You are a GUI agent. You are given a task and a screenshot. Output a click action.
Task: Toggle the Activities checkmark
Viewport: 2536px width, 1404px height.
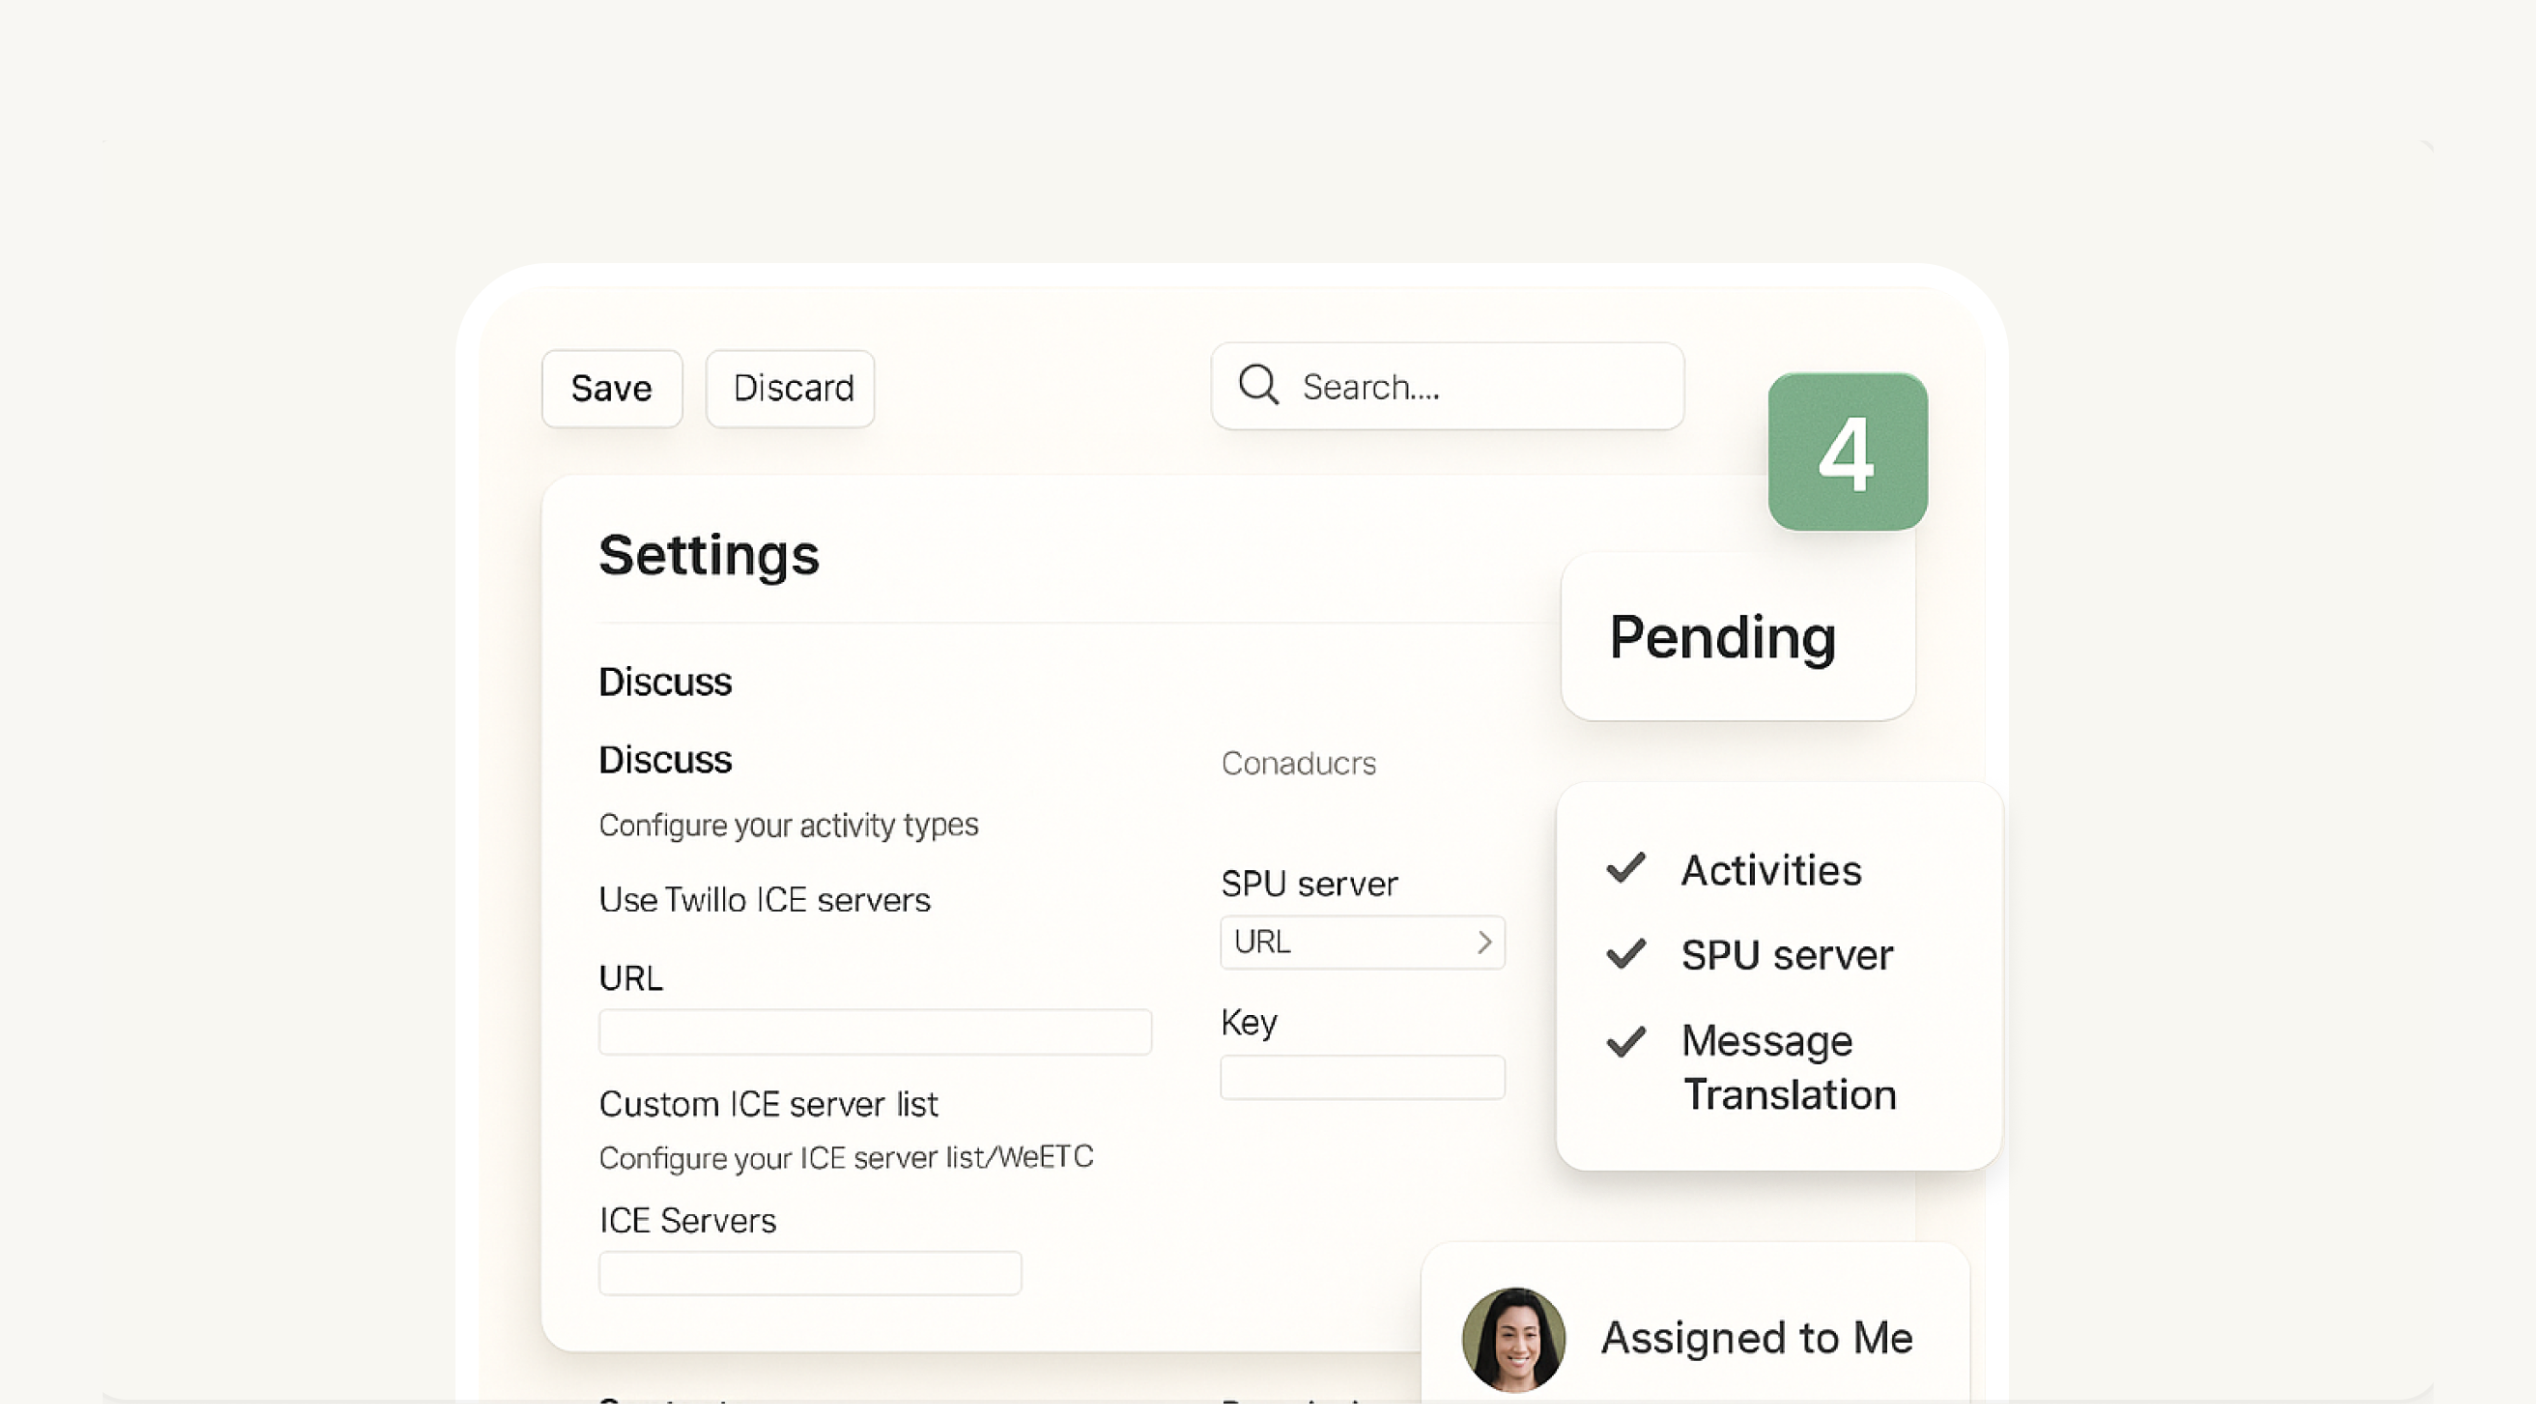click(1626, 868)
